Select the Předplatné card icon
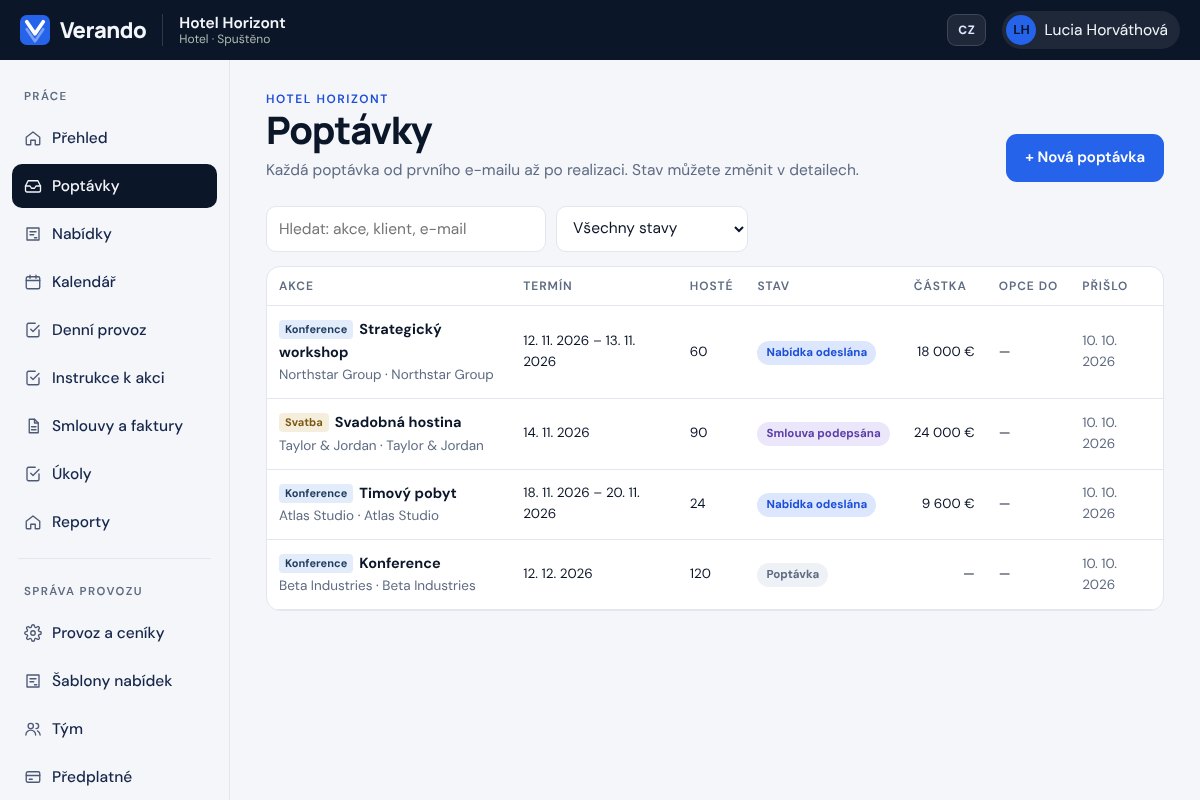Image resolution: width=1200 pixels, height=800 pixels. [33, 777]
